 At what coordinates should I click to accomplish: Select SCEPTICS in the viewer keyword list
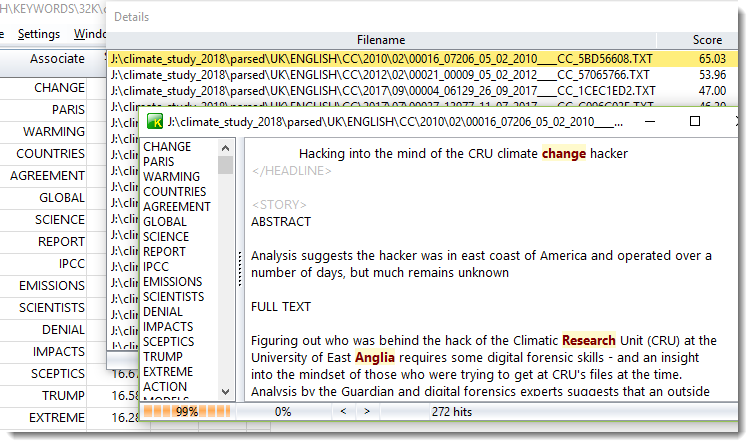pyautogui.click(x=169, y=341)
